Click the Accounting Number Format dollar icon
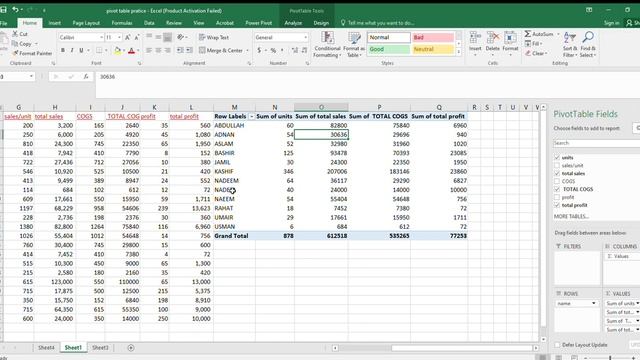 pos(259,50)
